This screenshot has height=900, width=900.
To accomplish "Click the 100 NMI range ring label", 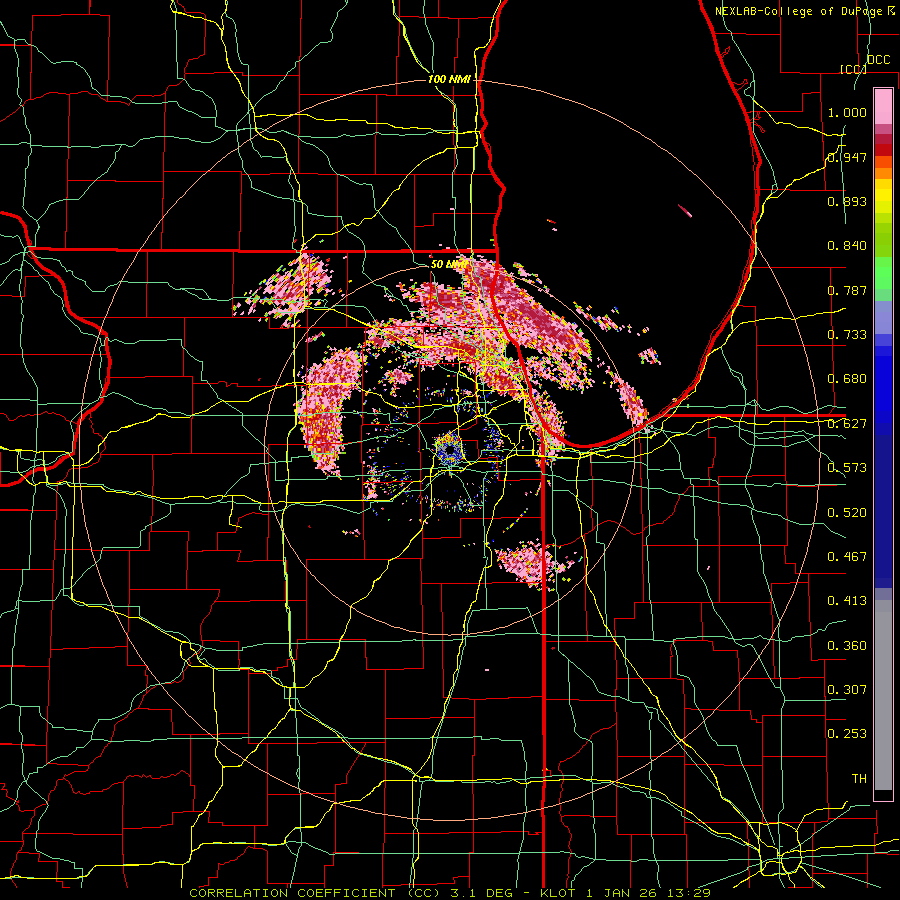I will click(x=449, y=79).
